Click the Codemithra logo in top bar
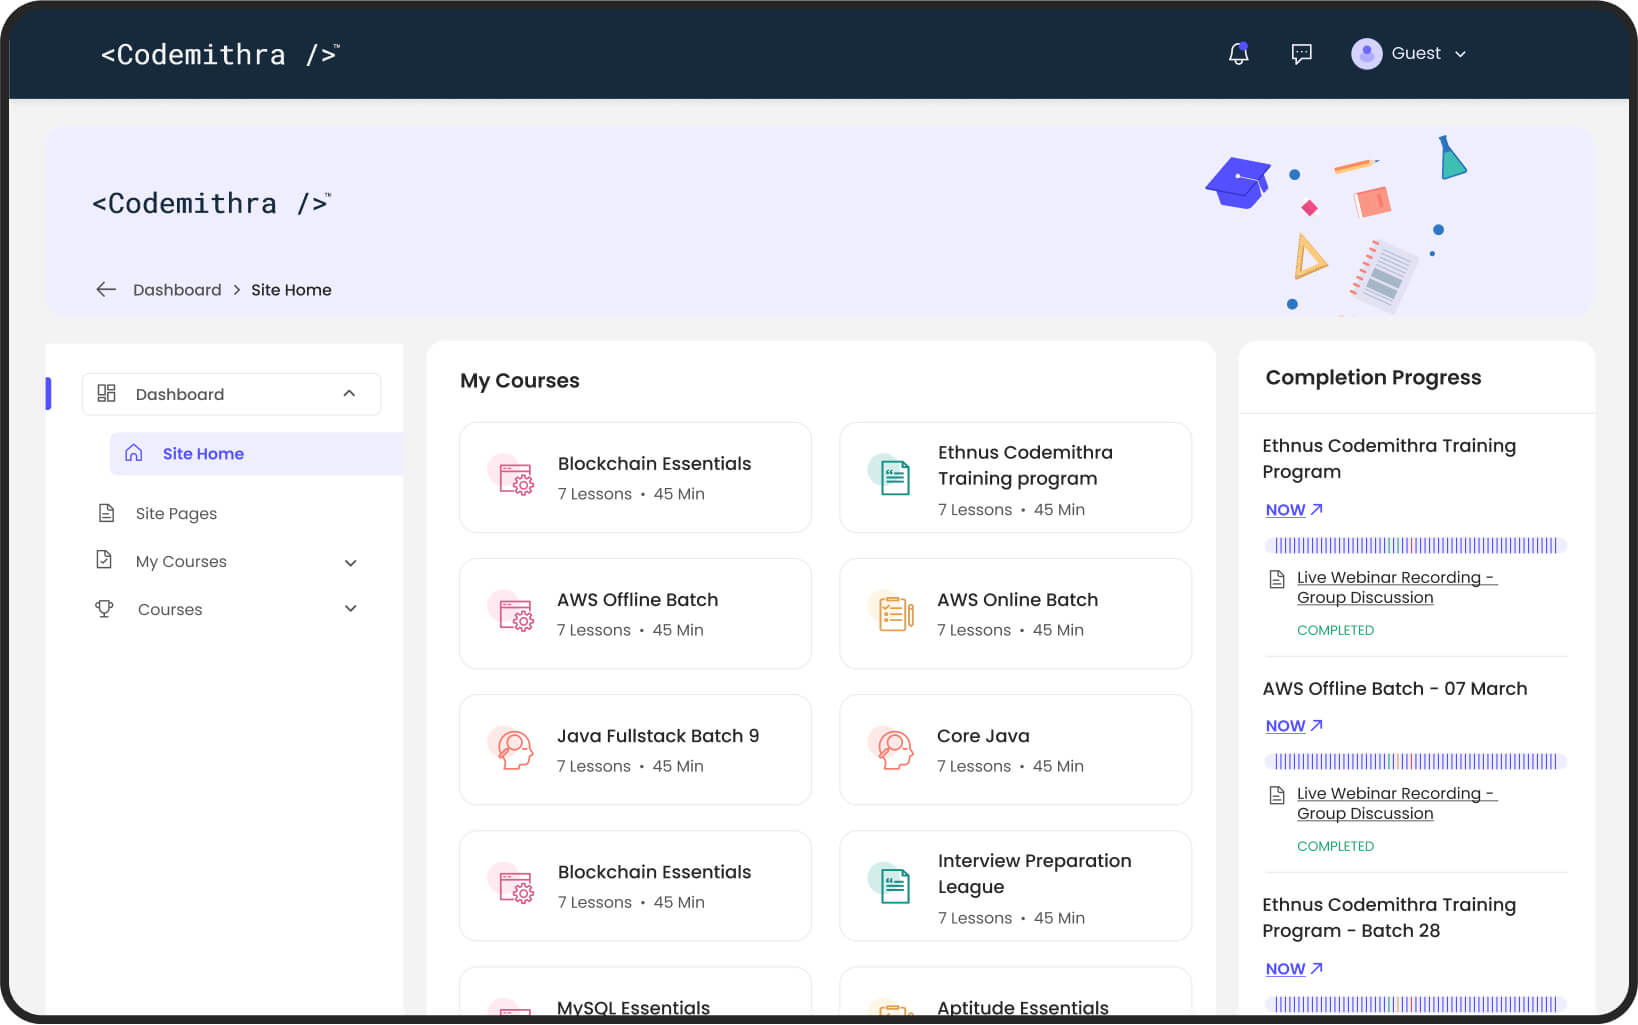This screenshot has width=1638, height=1025. coord(220,54)
